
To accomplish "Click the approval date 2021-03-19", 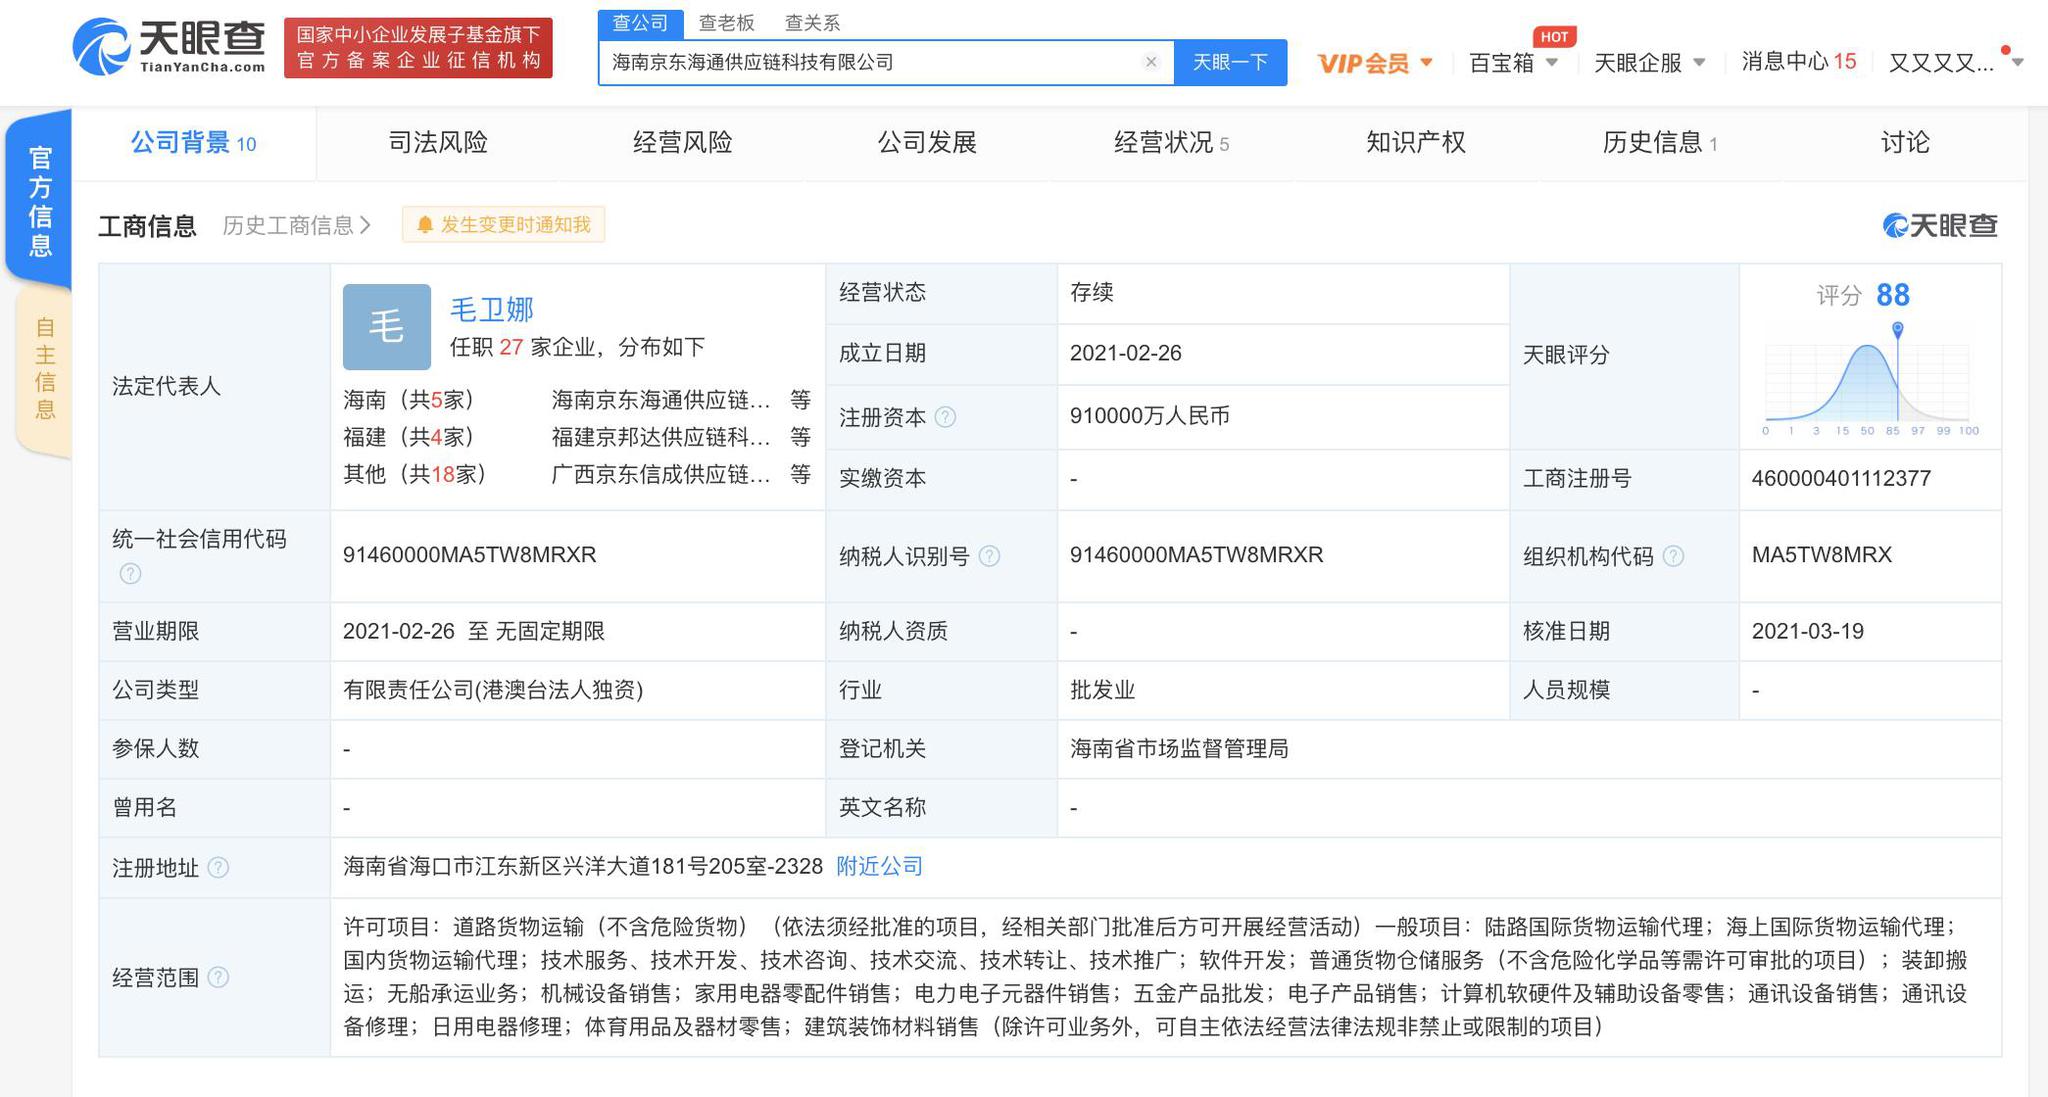I will pos(1808,631).
